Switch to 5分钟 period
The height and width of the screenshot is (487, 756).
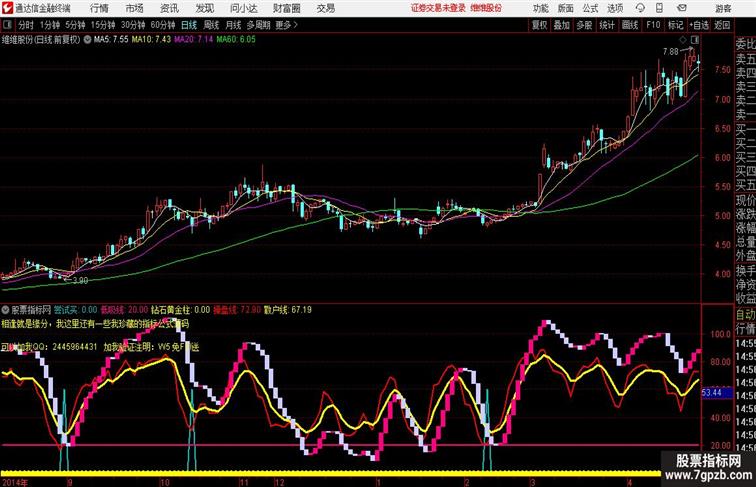[x=75, y=25]
